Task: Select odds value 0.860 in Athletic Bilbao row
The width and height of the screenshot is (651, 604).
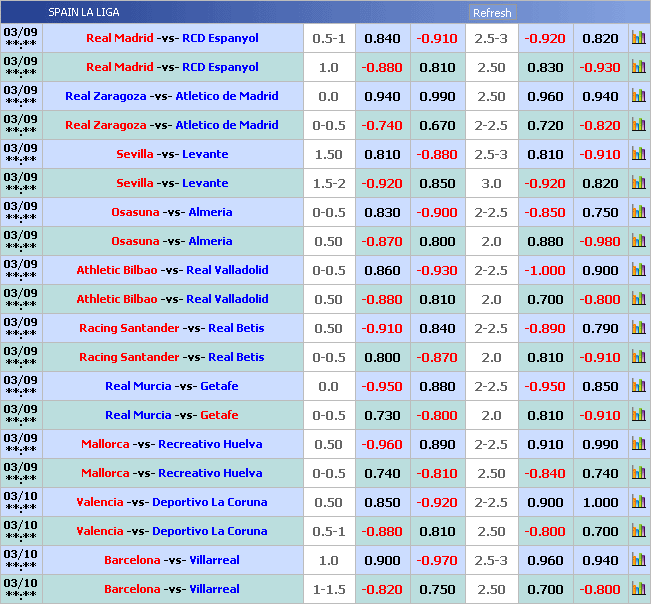Action: (x=382, y=271)
